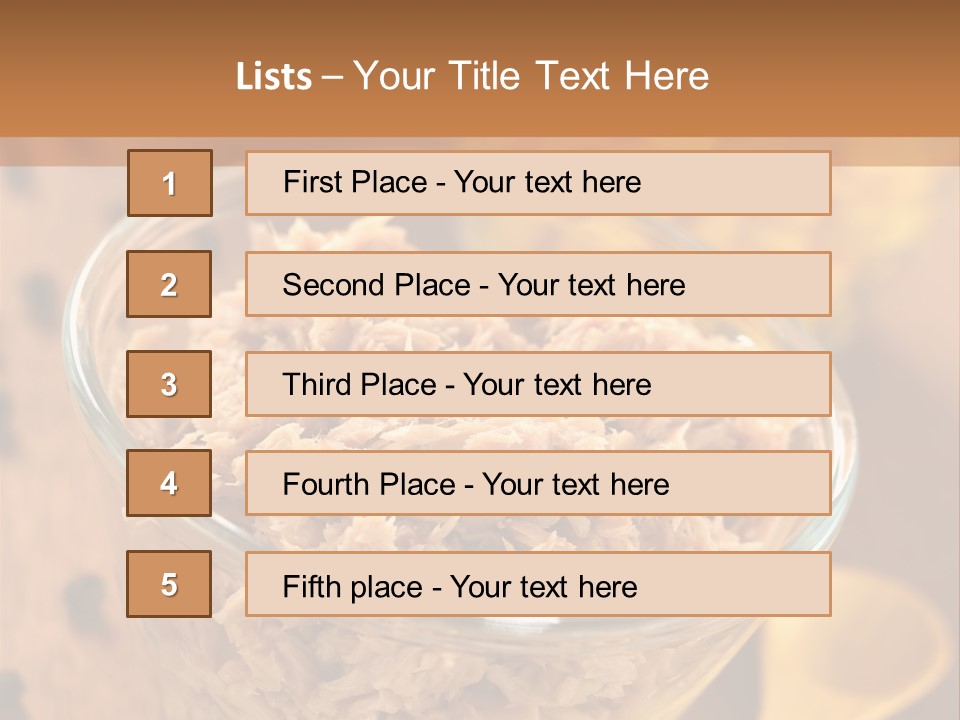Click the empty orange header band left of title
Image resolution: width=960 pixels, height=720 pixels.
pos(110,75)
